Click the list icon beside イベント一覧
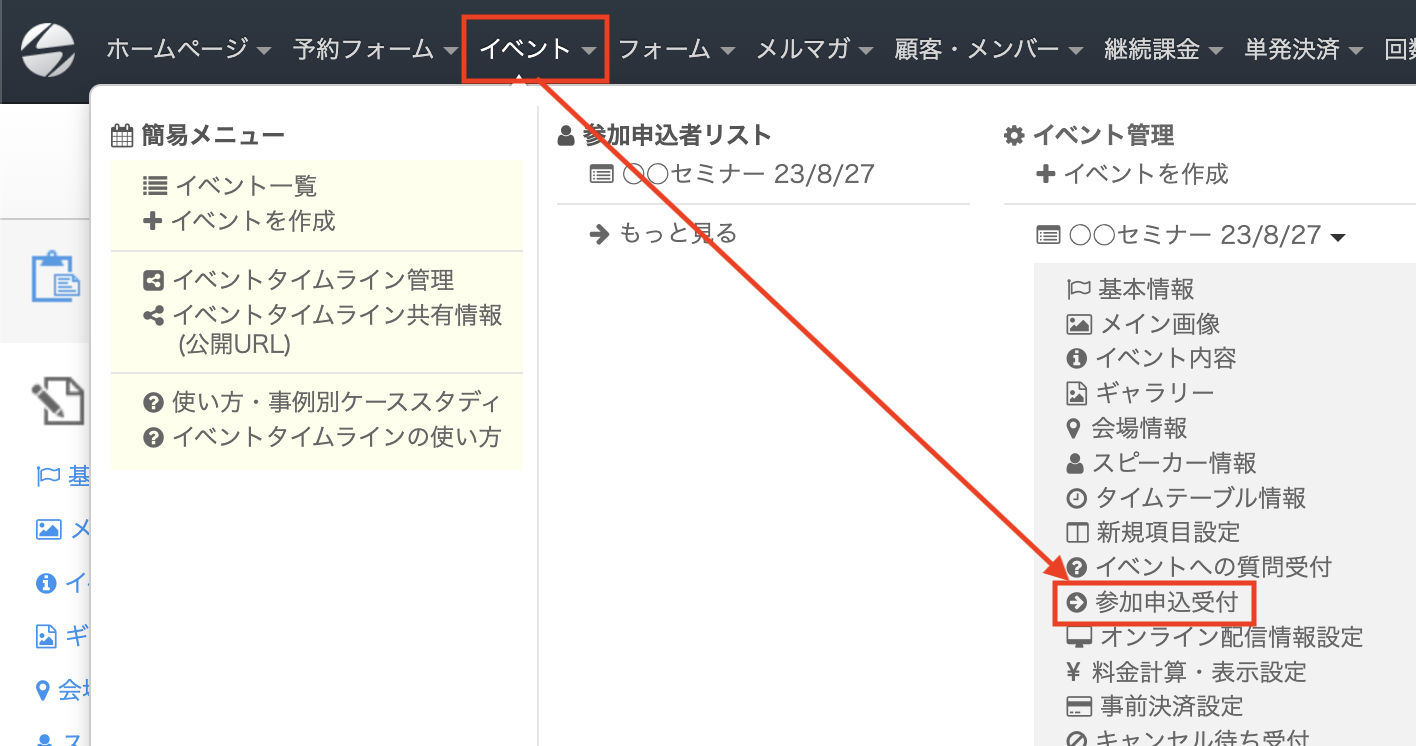Image resolution: width=1416 pixels, height=746 pixels. (154, 186)
